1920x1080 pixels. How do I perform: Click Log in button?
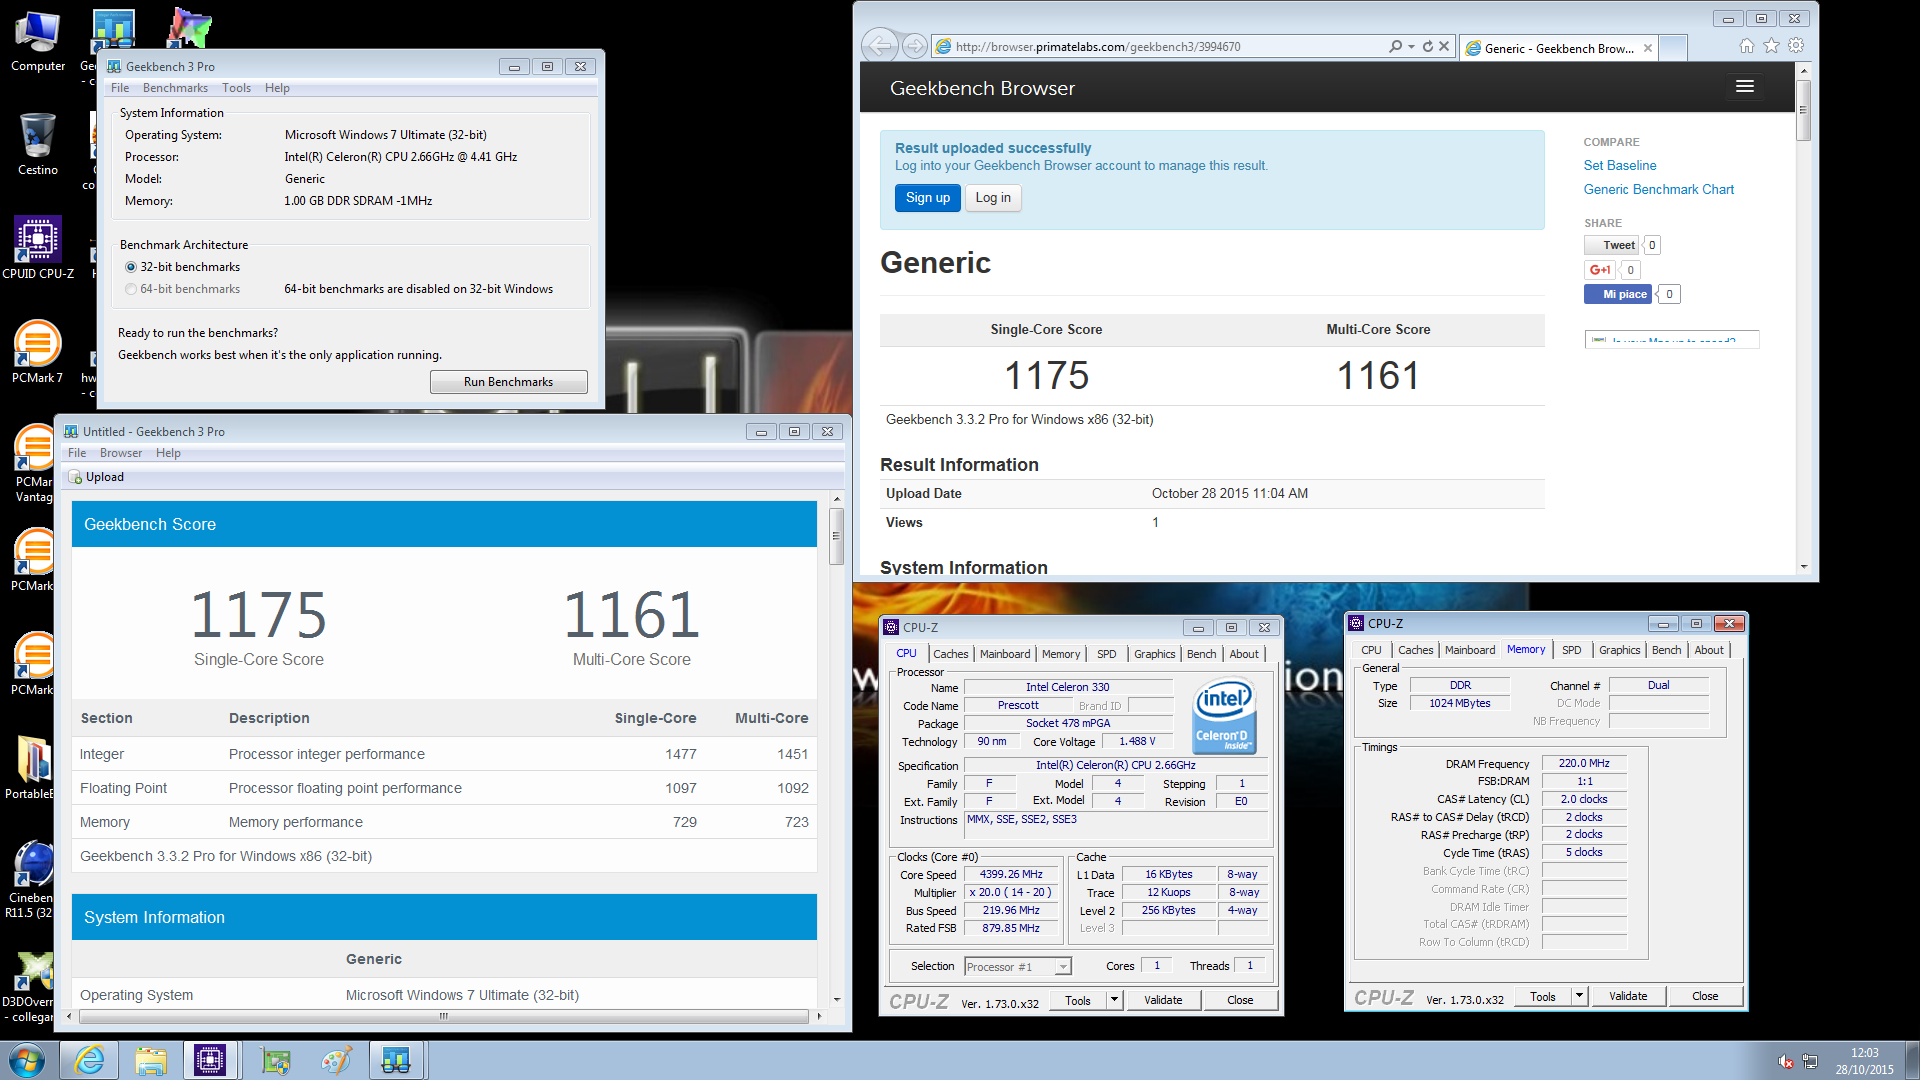(993, 198)
